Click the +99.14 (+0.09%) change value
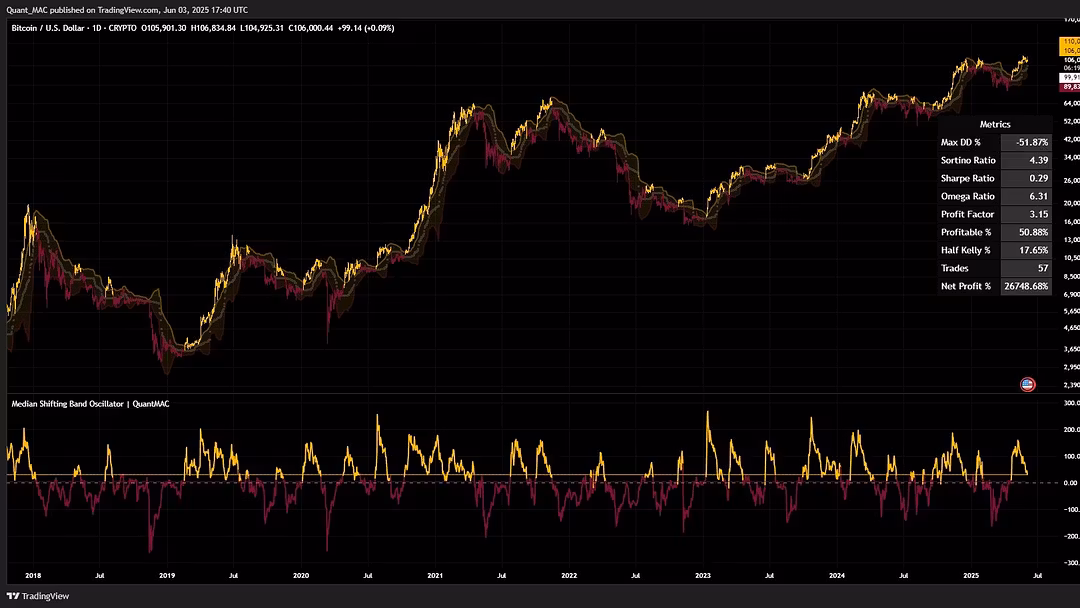Image resolution: width=1080 pixels, height=608 pixels. pos(366,28)
